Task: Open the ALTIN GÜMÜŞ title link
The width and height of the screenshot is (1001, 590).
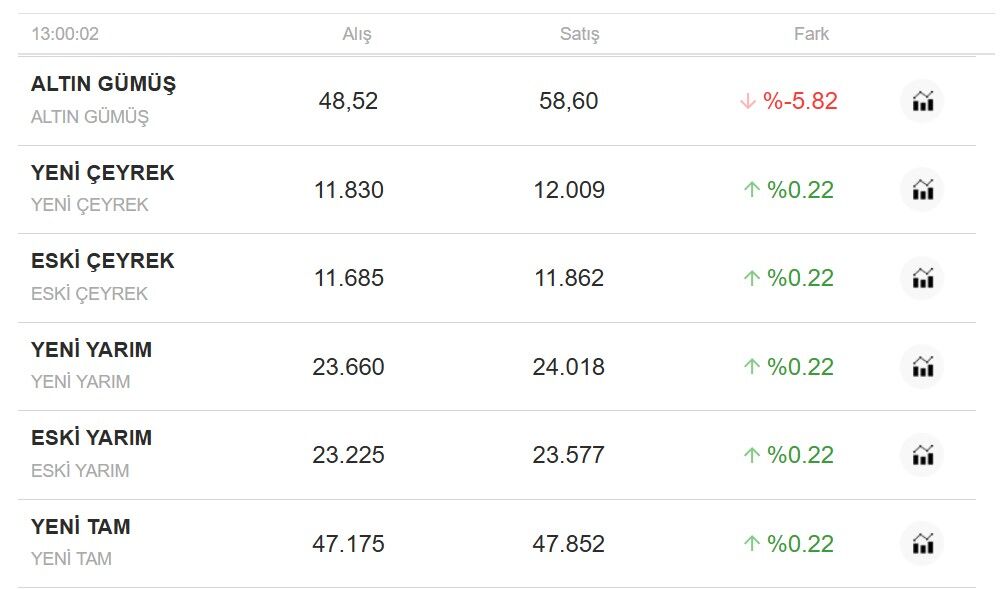Action: pos(103,84)
